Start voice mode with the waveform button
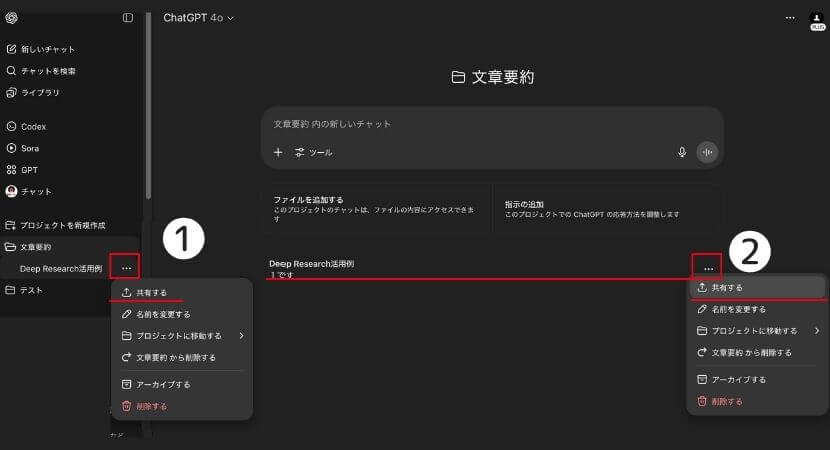The image size is (830, 450). (x=707, y=152)
